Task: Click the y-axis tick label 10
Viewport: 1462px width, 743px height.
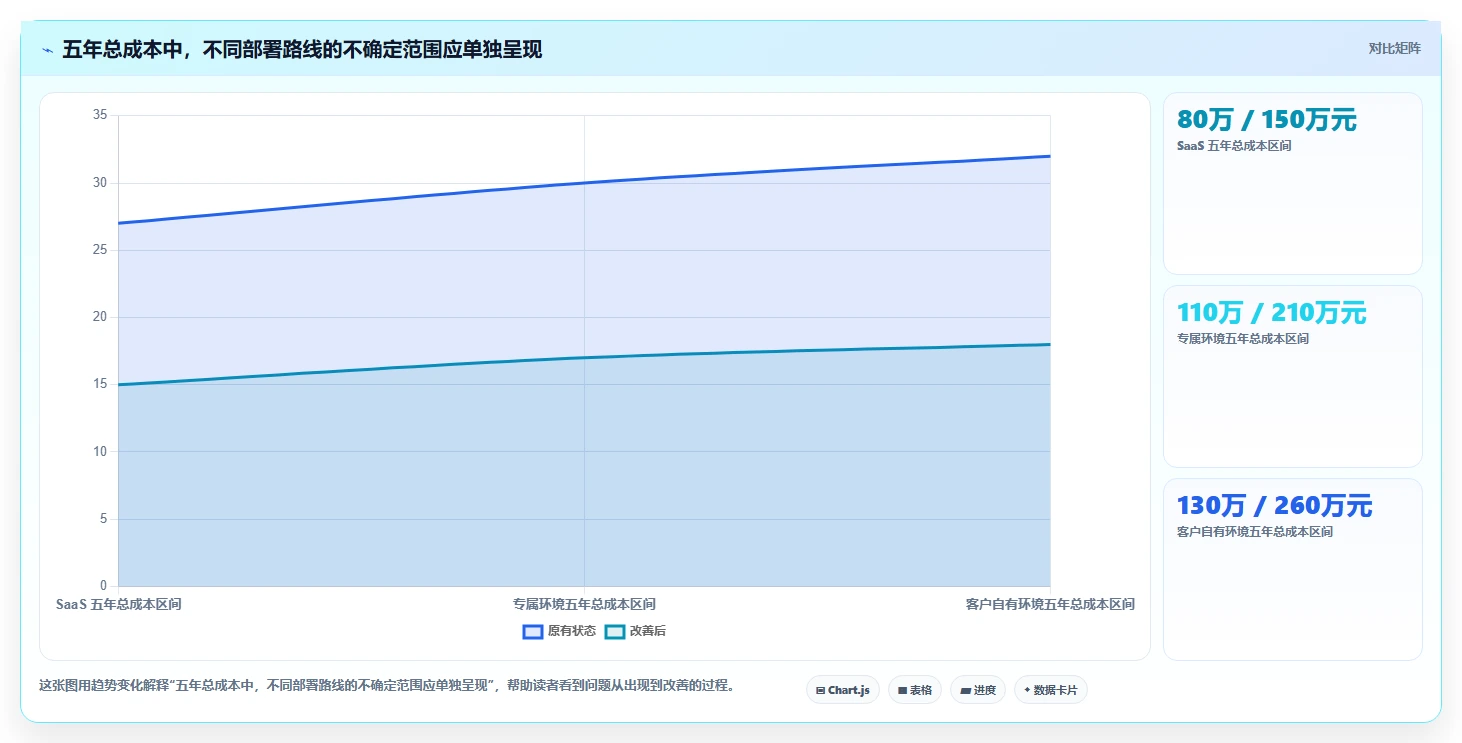Action: click(99, 452)
